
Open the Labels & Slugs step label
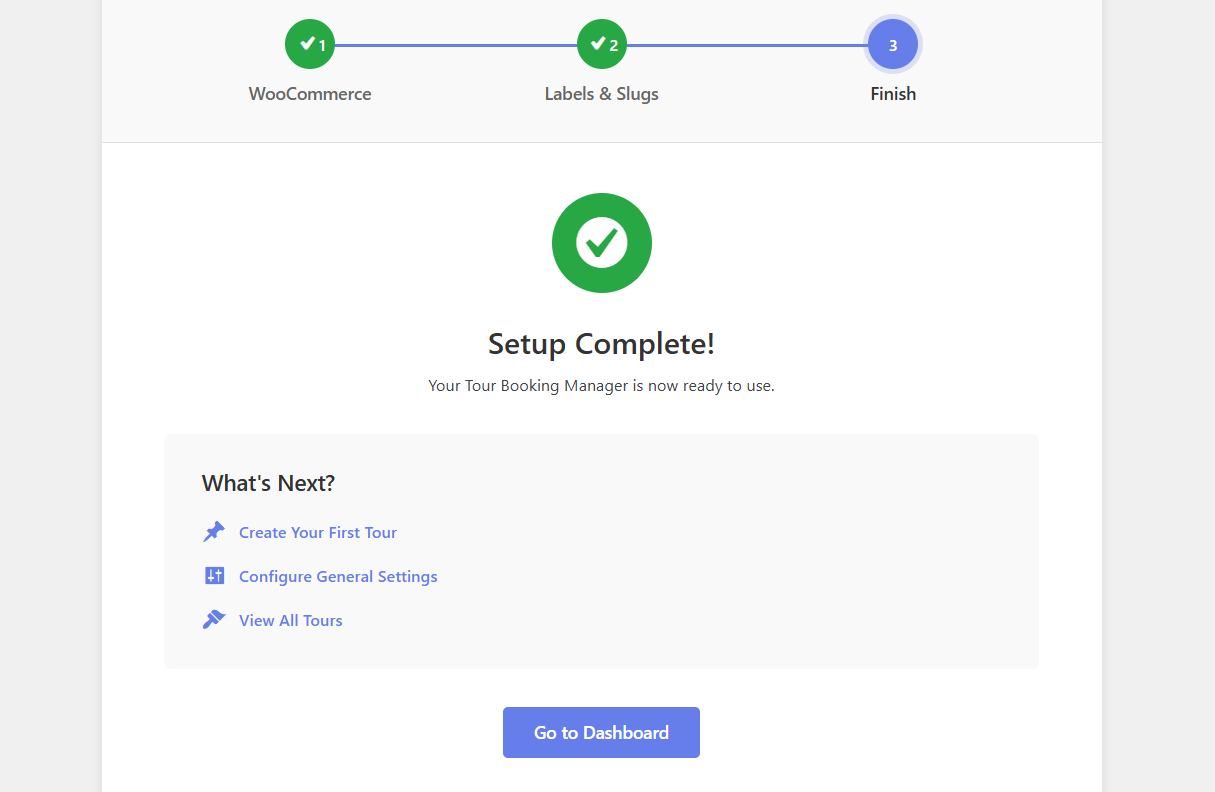click(601, 94)
